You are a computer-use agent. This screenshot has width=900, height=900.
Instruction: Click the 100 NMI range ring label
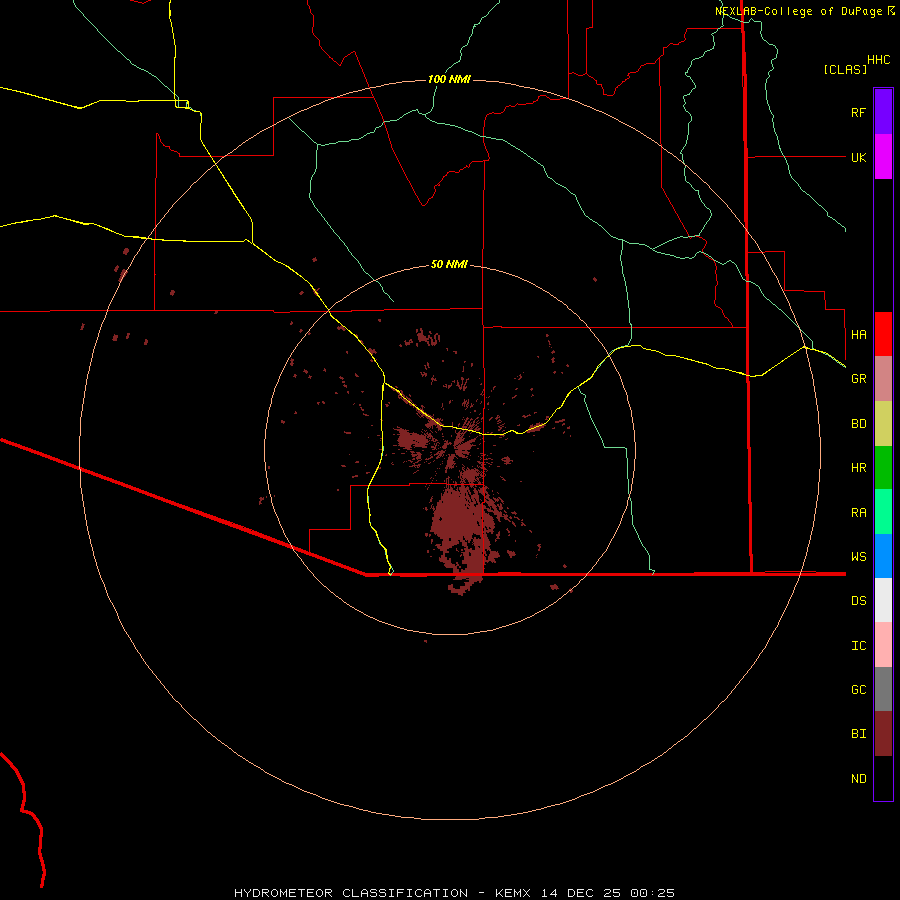point(449,79)
